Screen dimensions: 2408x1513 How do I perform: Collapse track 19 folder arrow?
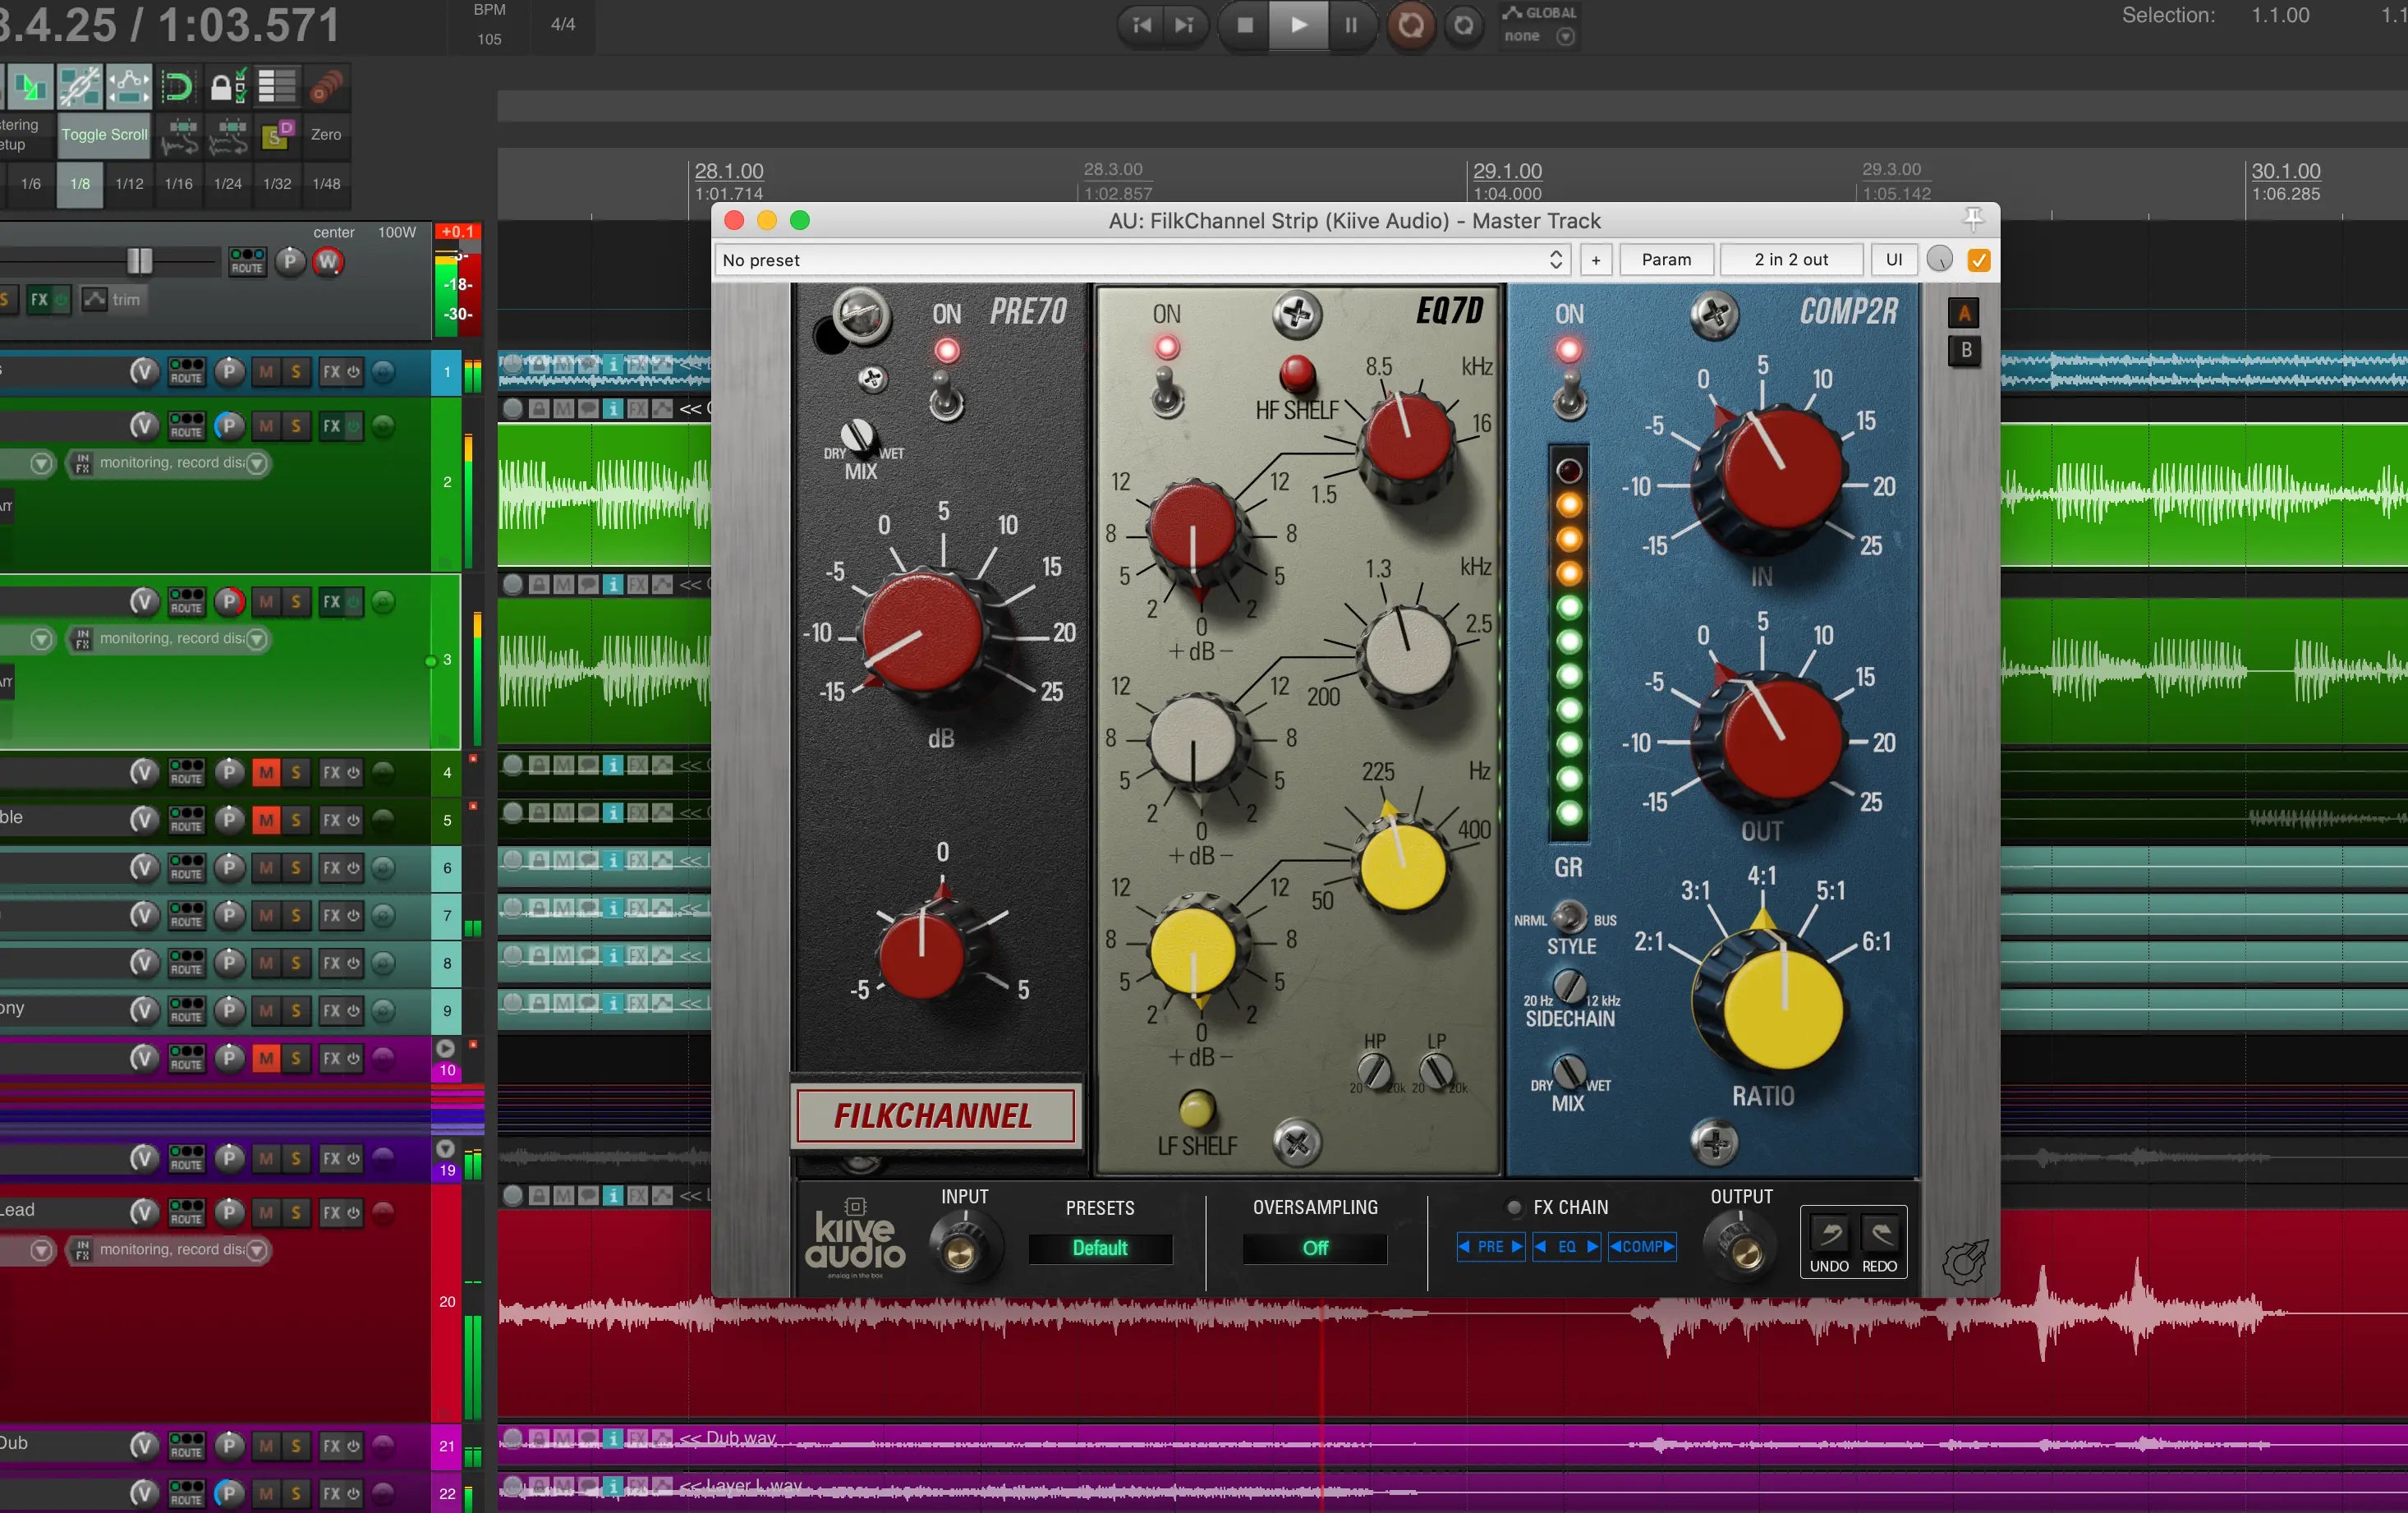click(x=446, y=1148)
